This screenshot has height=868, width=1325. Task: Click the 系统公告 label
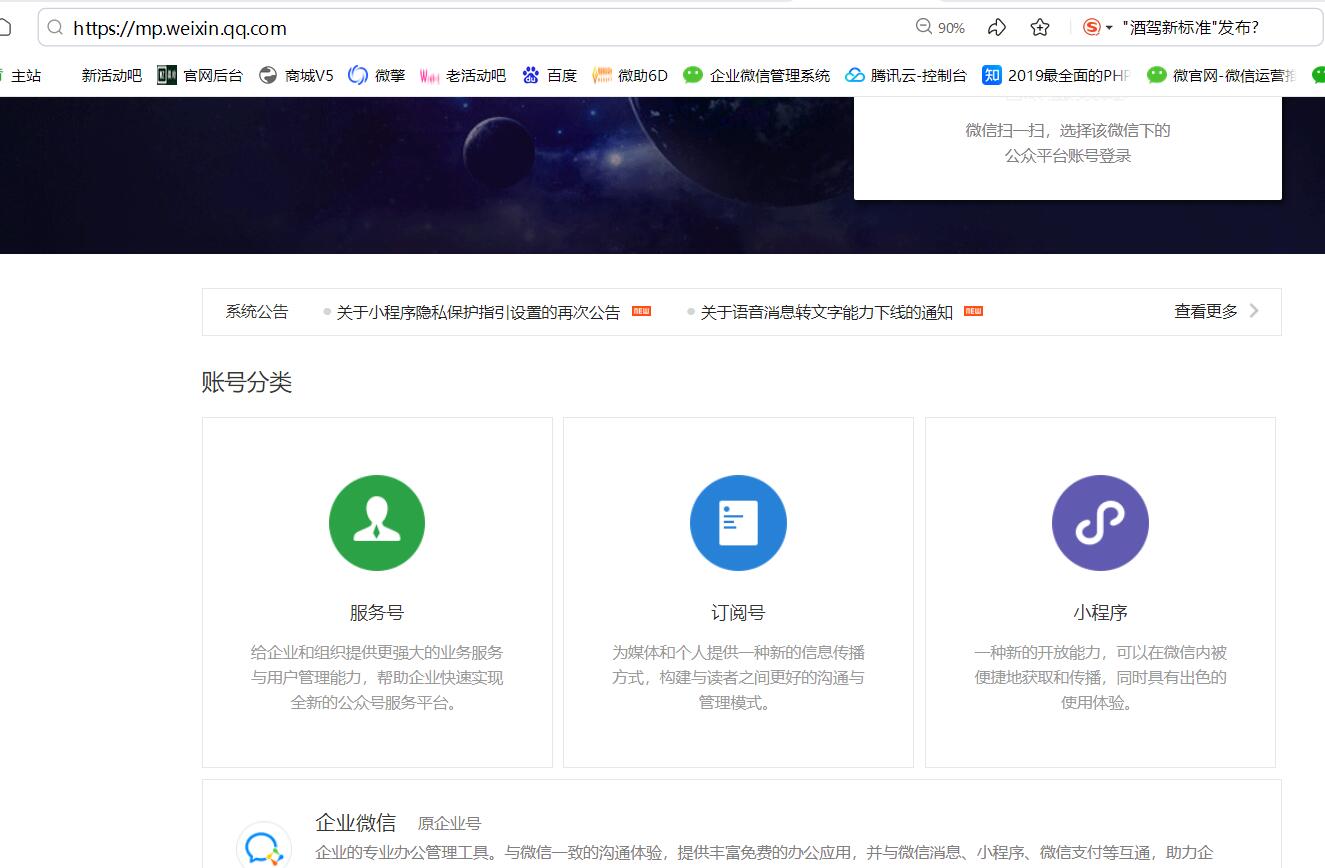point(257,312)
